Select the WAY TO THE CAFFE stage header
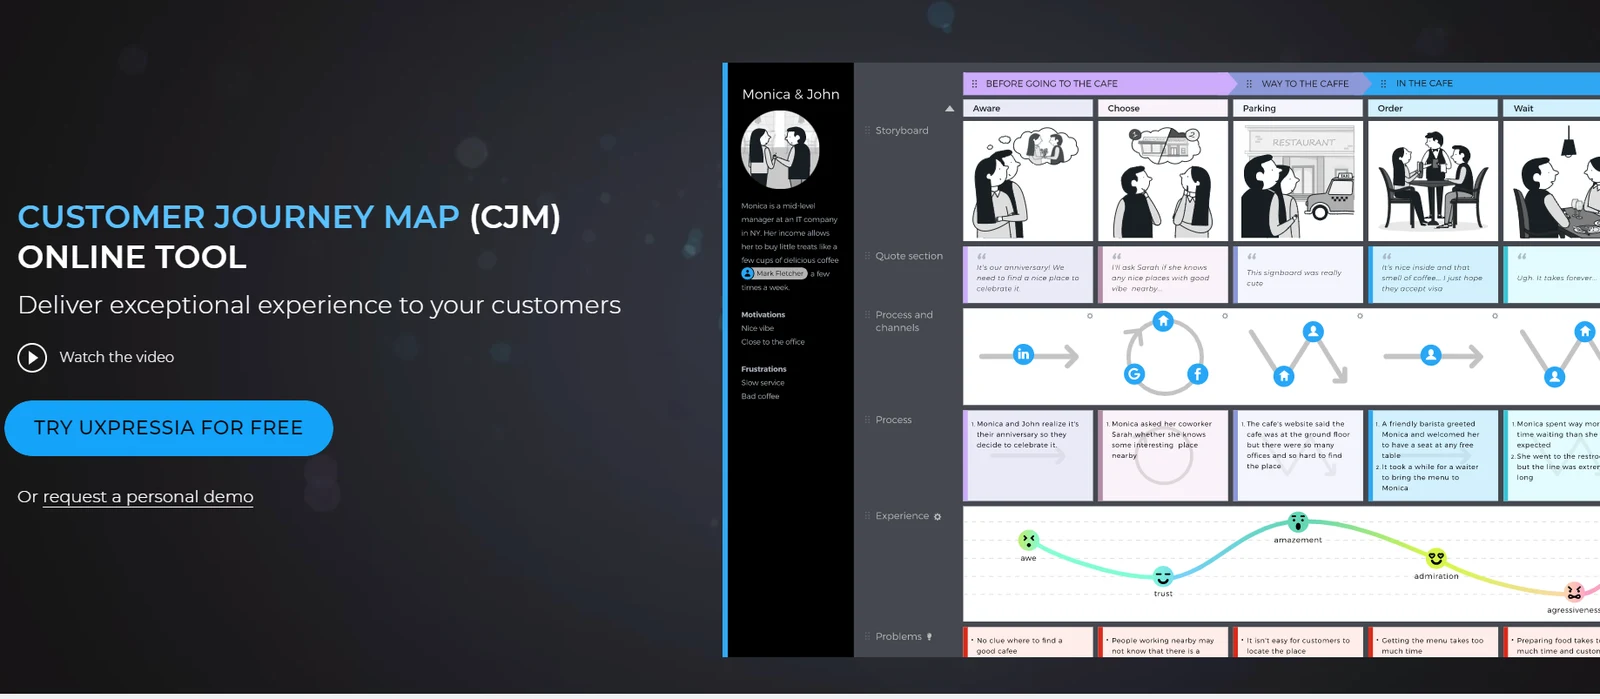1600x699 pixels. pyautogui.click(x=1302, y=84)
